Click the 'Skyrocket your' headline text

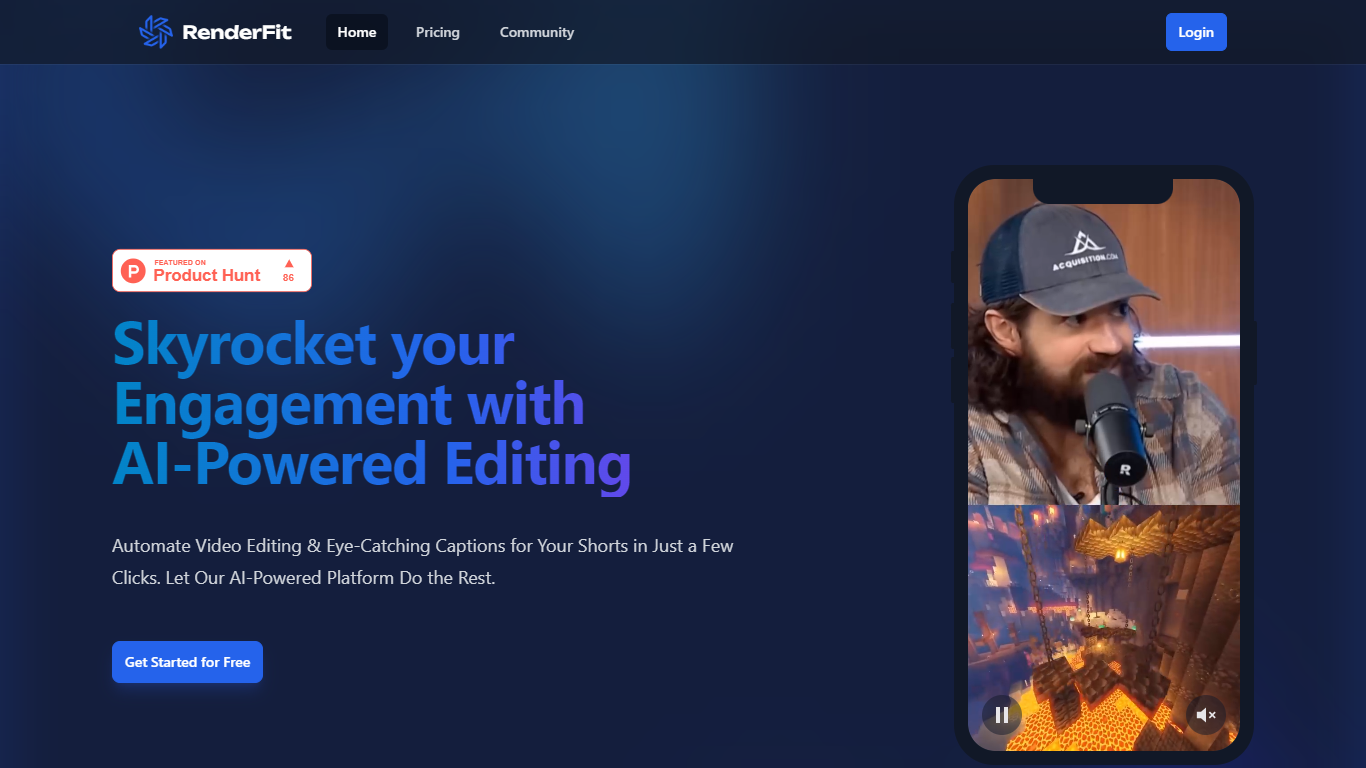[x=313, y=343]
